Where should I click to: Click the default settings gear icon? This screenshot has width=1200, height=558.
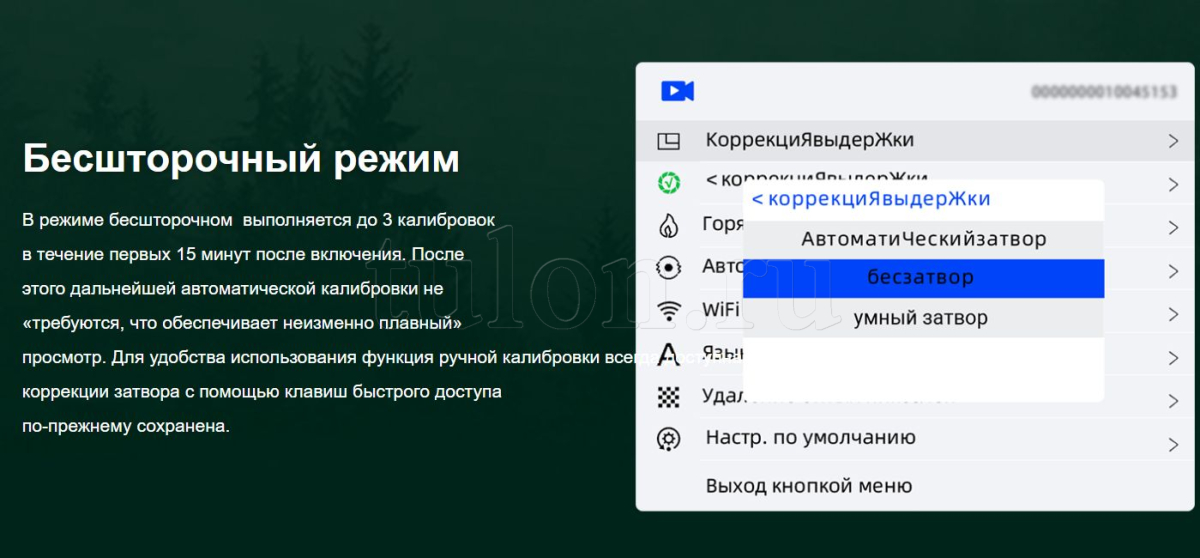[668, 439]
